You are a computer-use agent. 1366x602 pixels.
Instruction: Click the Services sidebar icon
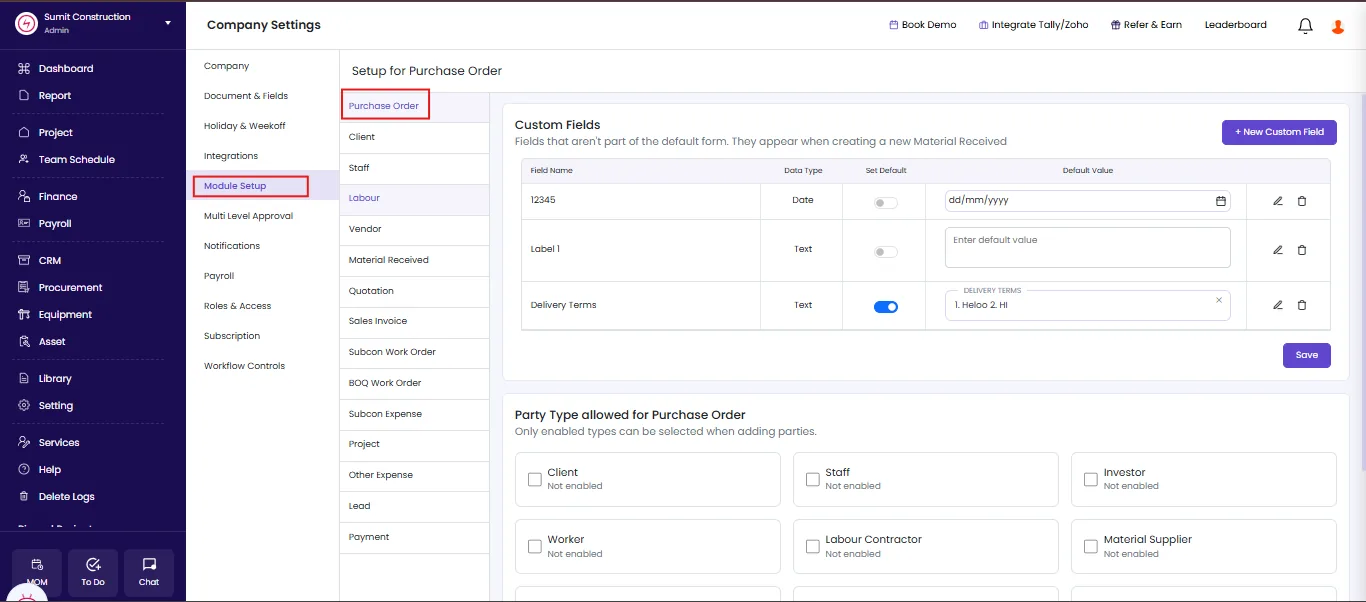[24, 442]
